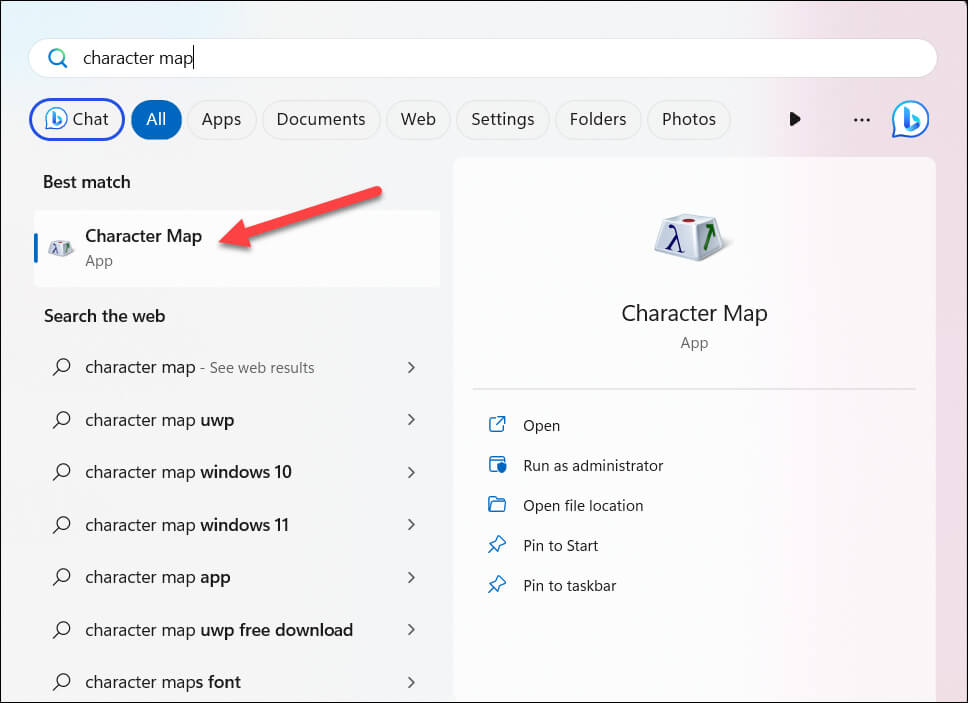The image size is (968, 703).
Task: Click search icon beside 'character map uwp'
Action: pos(62,420)
